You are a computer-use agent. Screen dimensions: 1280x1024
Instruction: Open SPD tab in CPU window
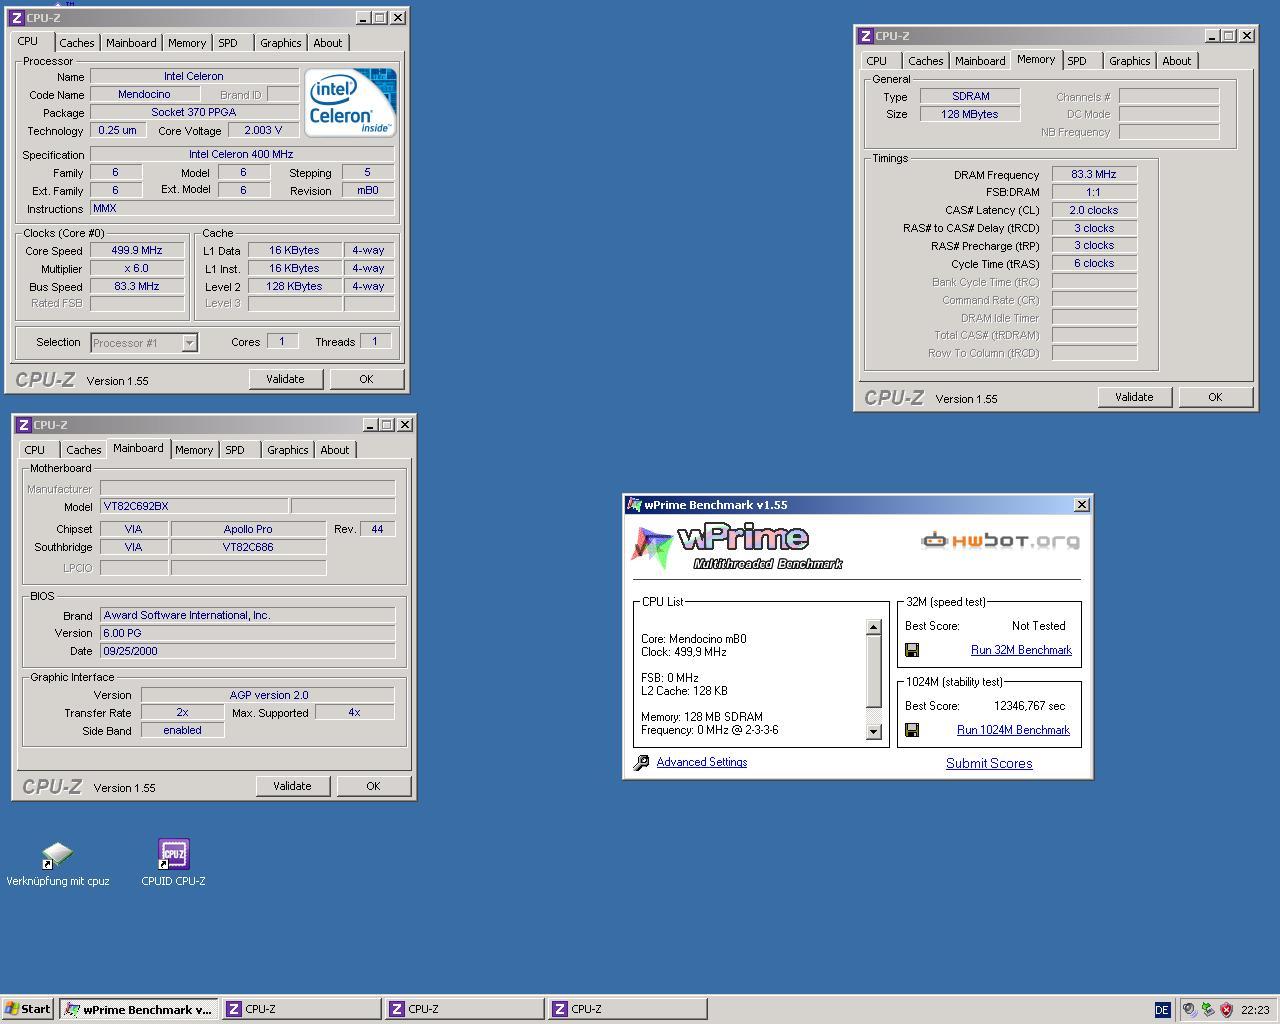point(228,43)
